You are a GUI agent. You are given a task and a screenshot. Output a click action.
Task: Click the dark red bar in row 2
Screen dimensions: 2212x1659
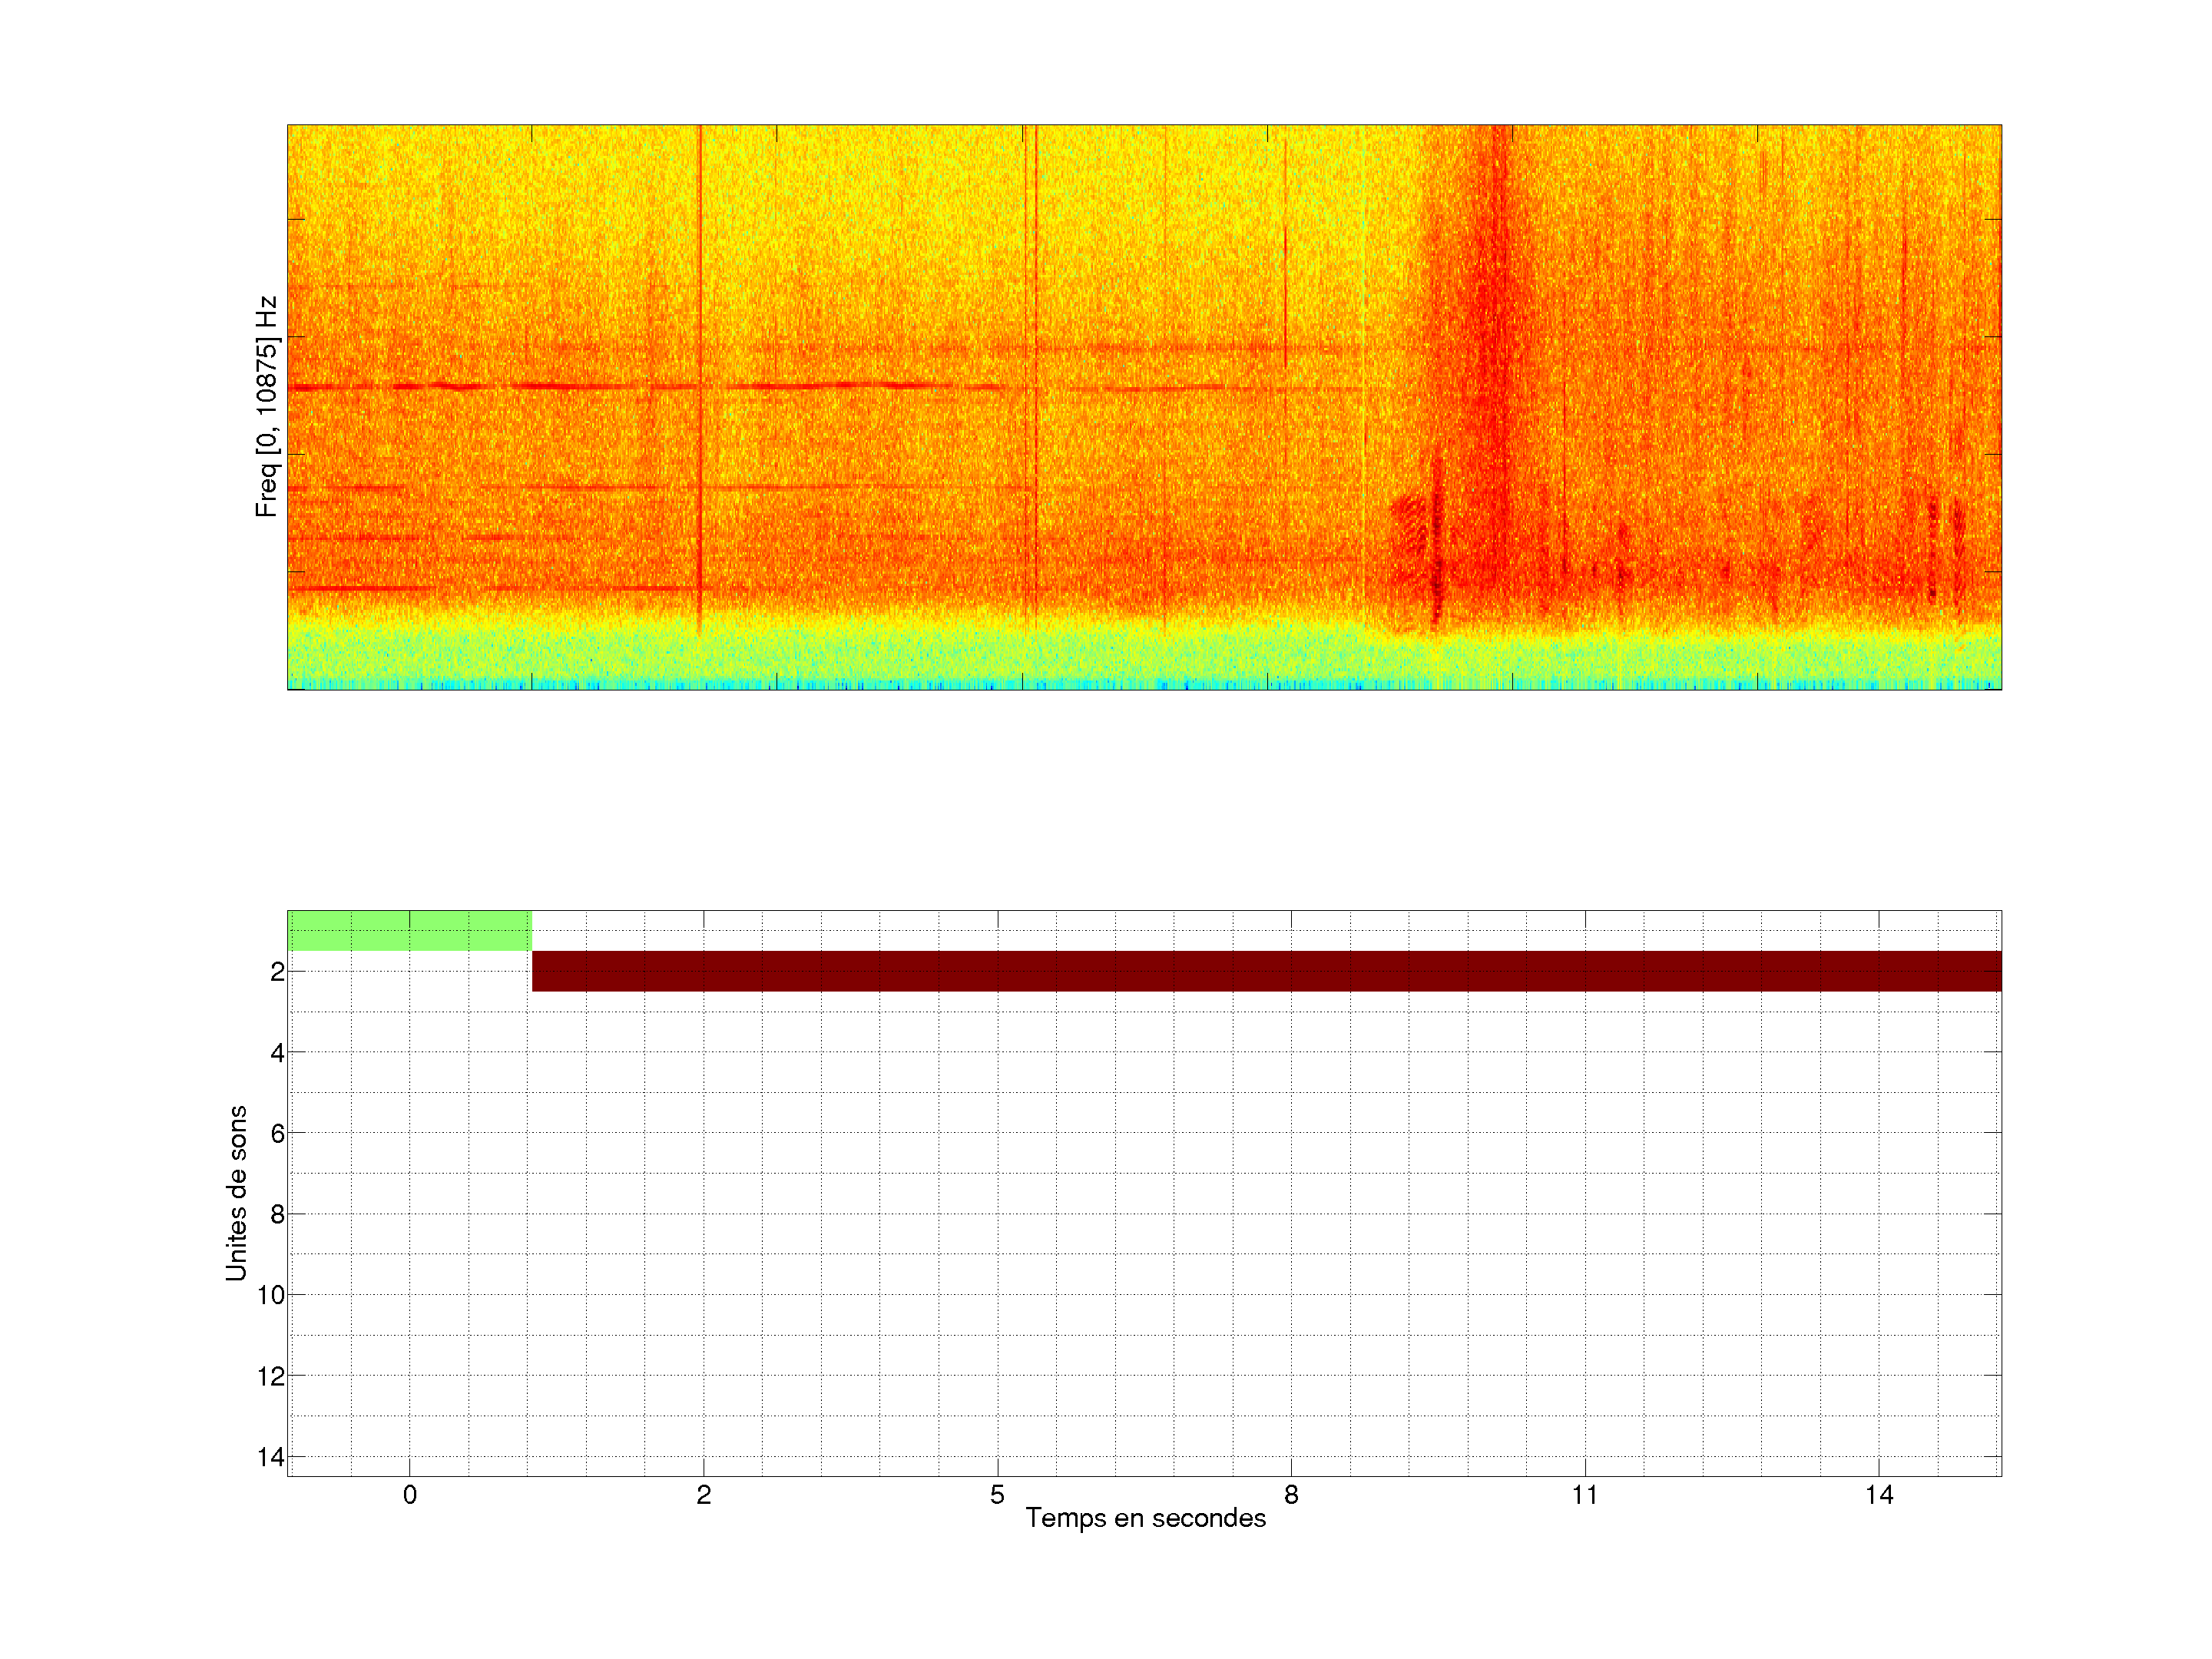1266,971
